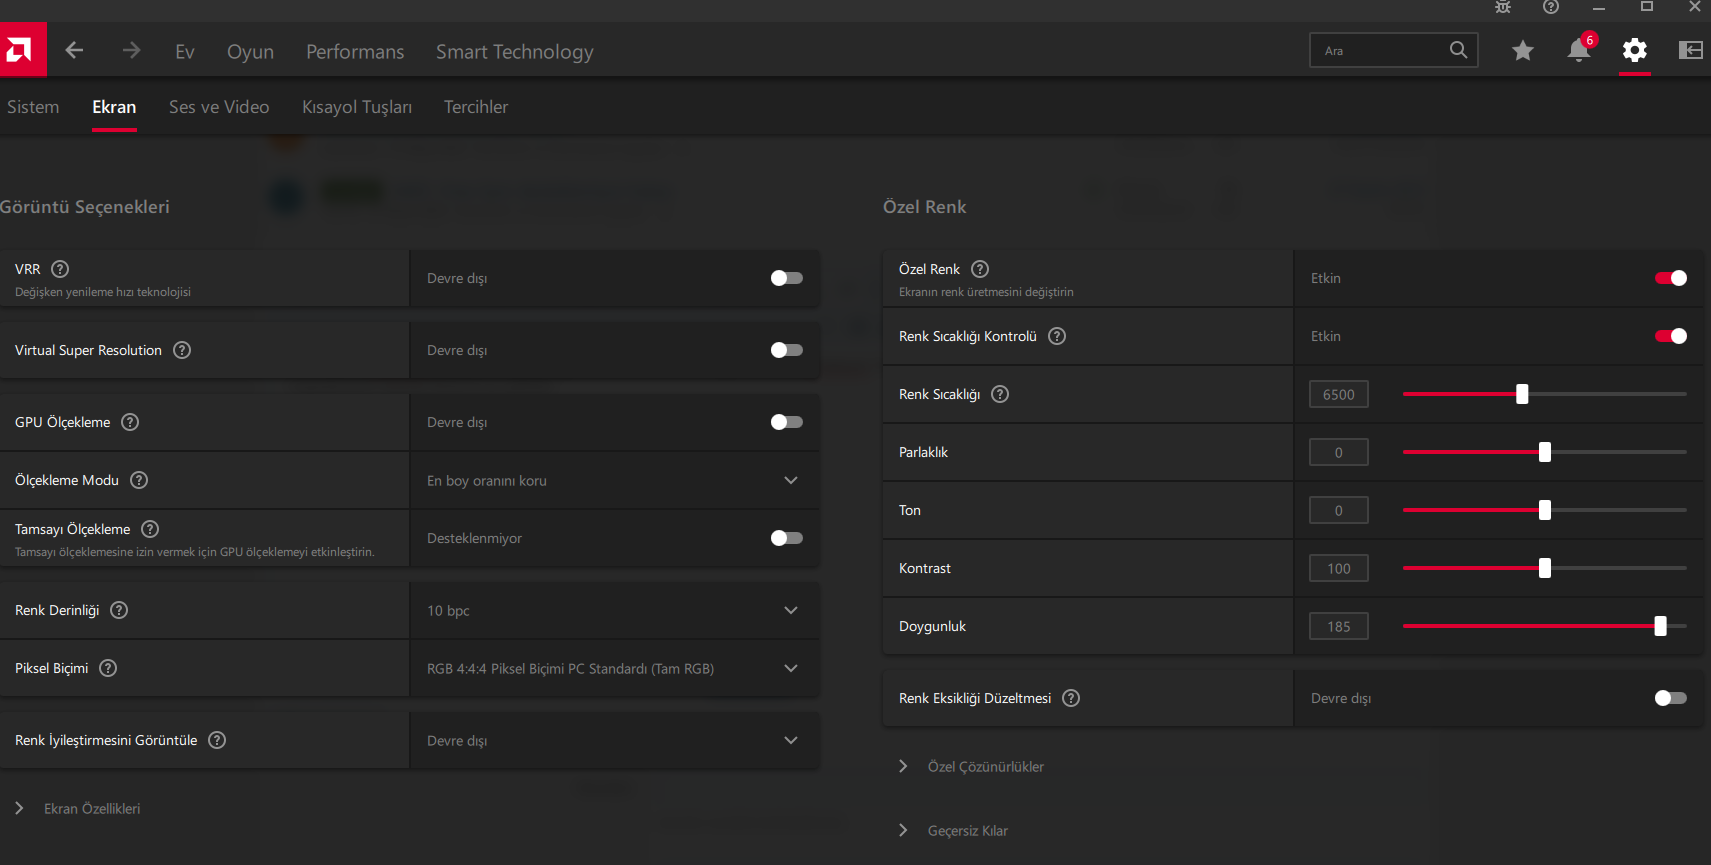1711x865 pixels.
Task: Open the settings gear icon
Action: click(x=1634, y=50)
